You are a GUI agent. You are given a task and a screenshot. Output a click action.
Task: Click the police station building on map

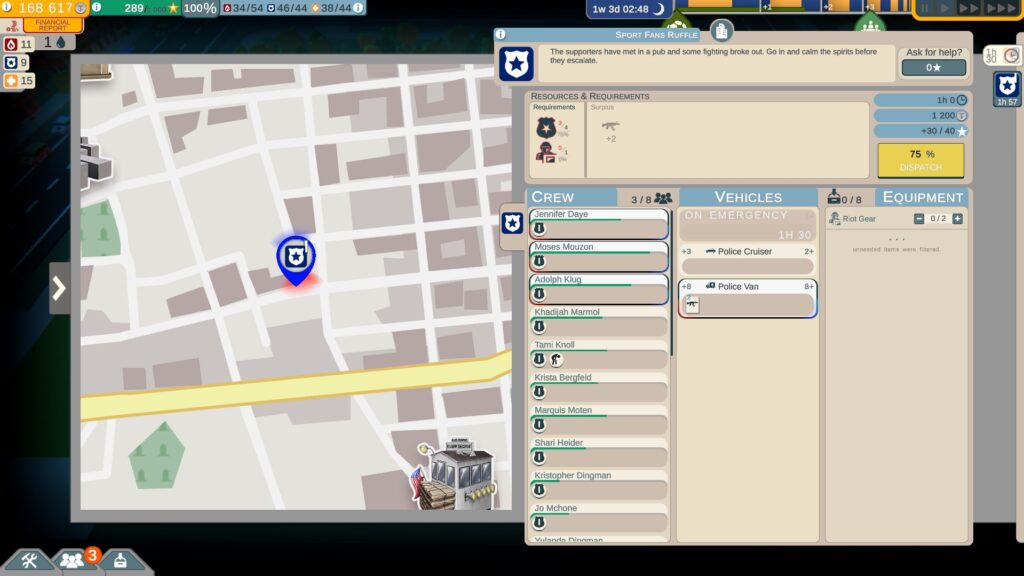(458, 474)
